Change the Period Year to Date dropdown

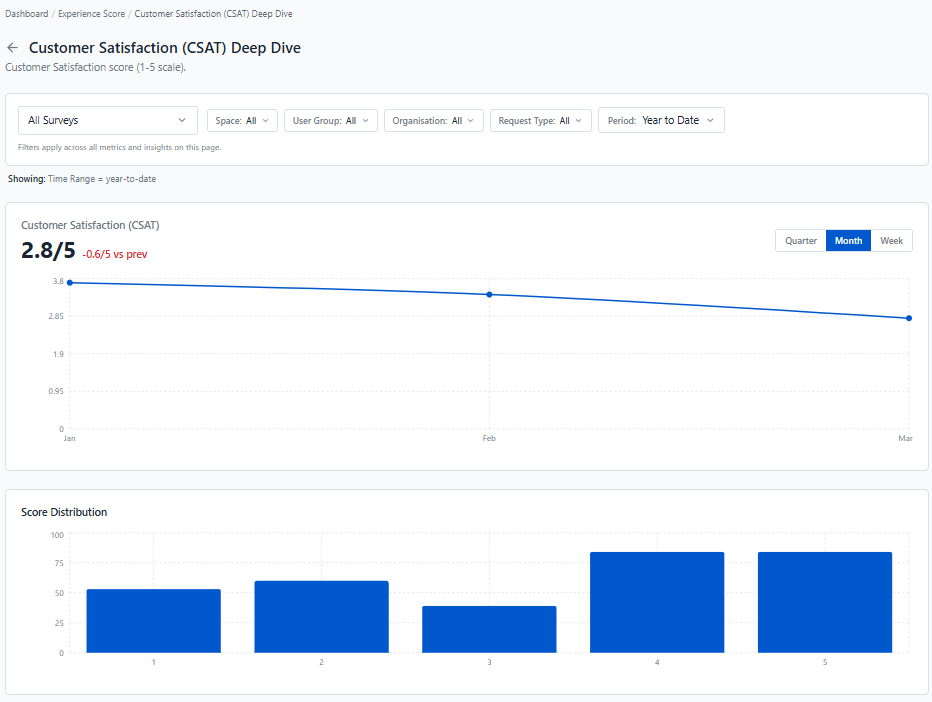tap(661, 120)
